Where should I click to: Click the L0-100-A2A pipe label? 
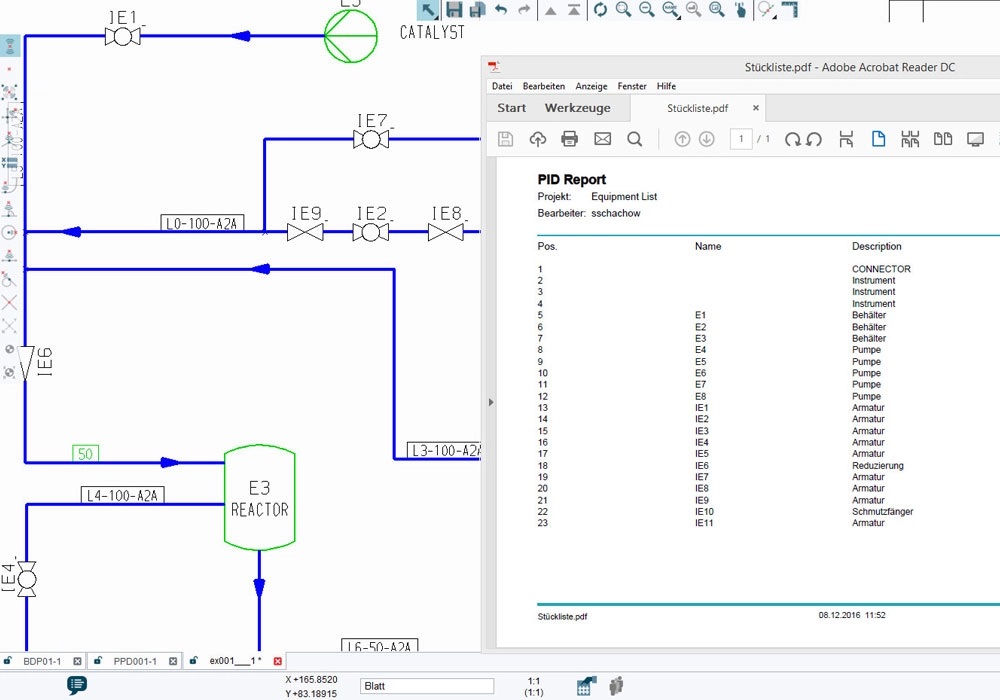coord(202,223)
